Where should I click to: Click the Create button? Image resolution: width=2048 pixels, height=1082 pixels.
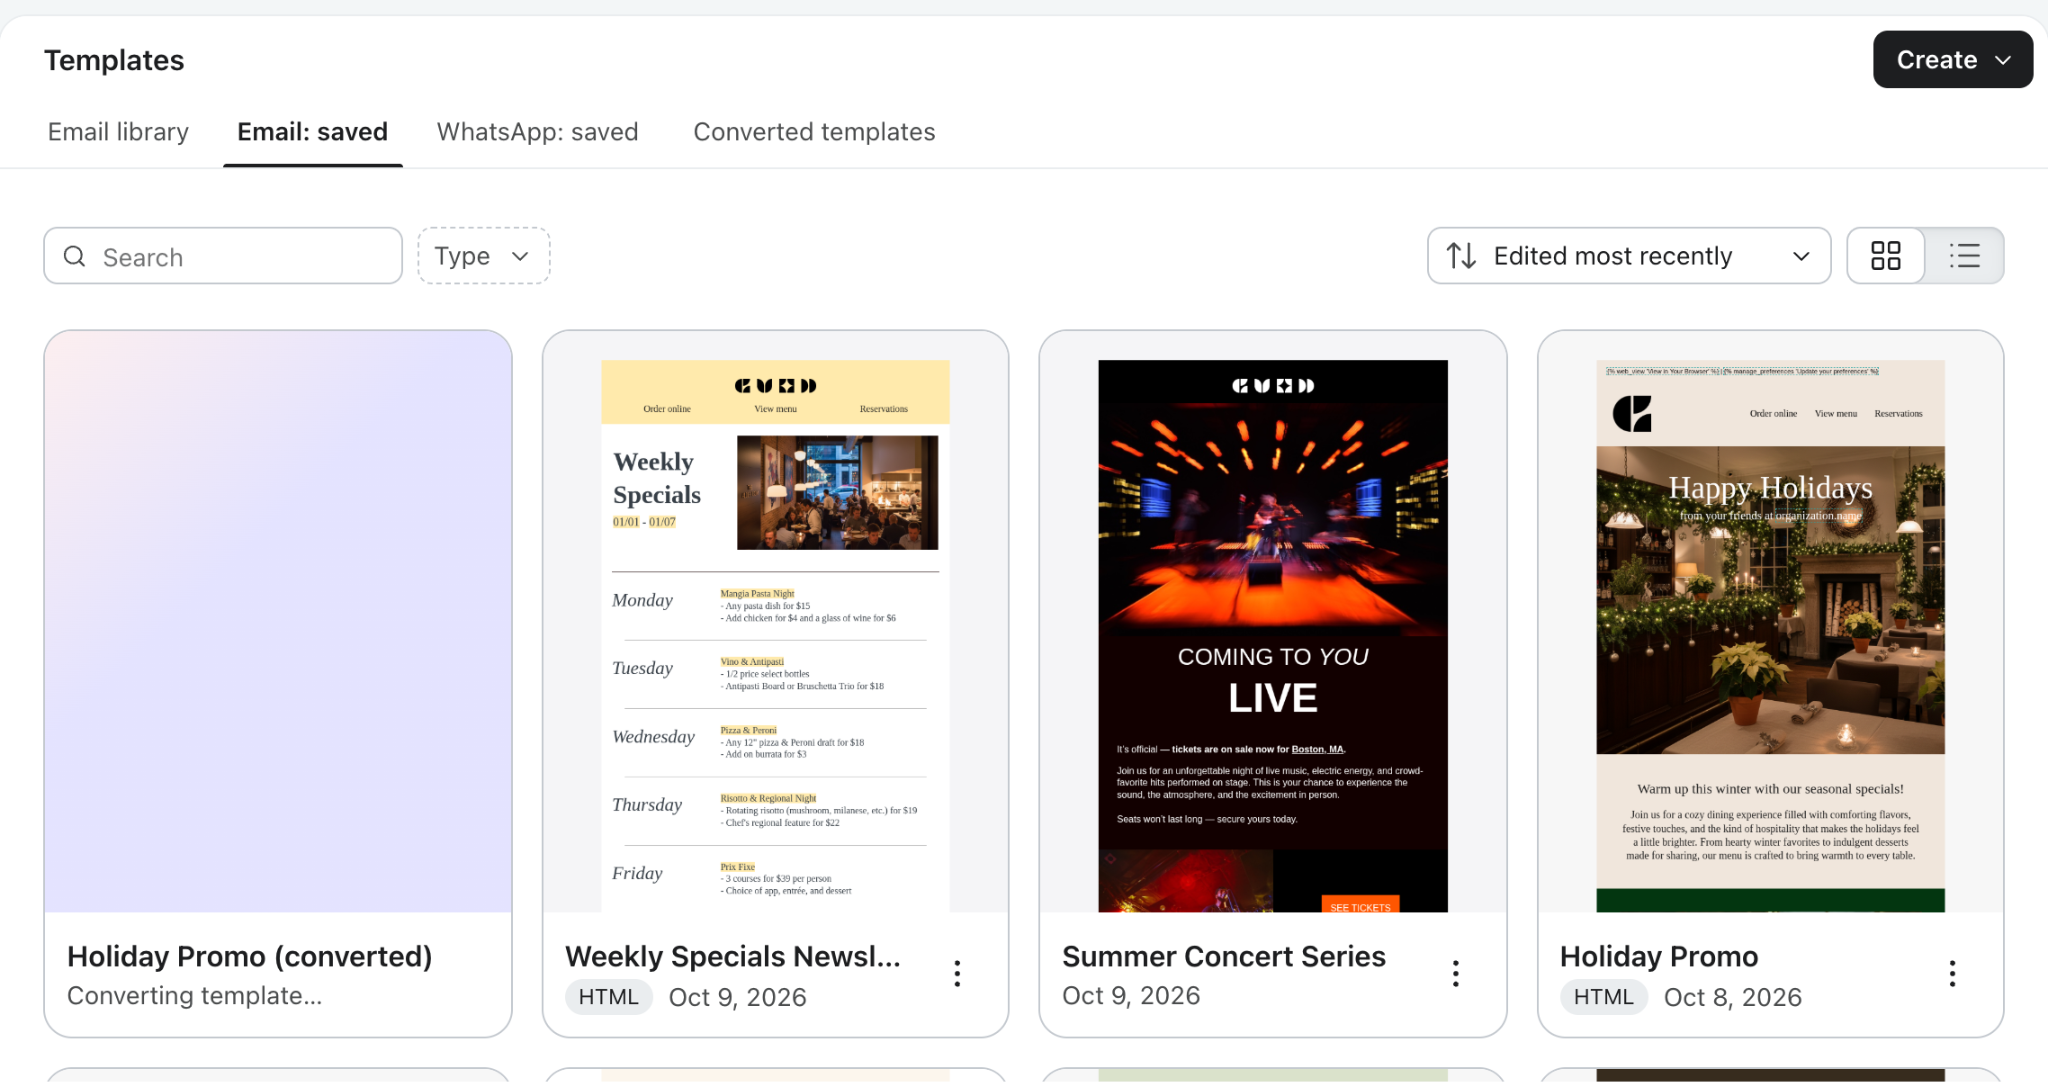pyautogui.click(x=1952, y=60)
